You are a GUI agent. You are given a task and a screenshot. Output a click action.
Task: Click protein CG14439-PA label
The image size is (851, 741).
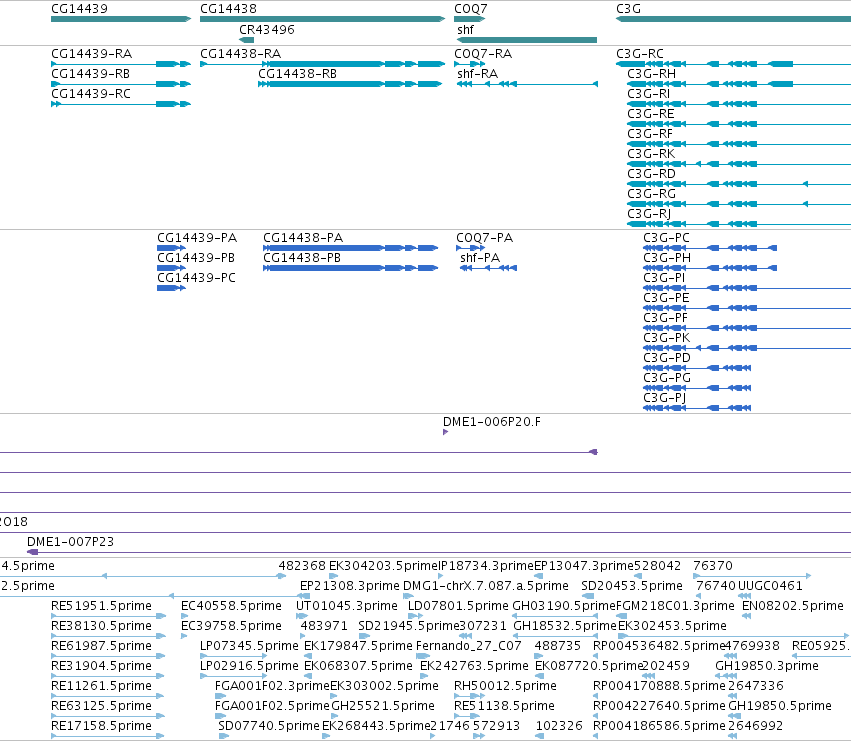click(197, 238)
